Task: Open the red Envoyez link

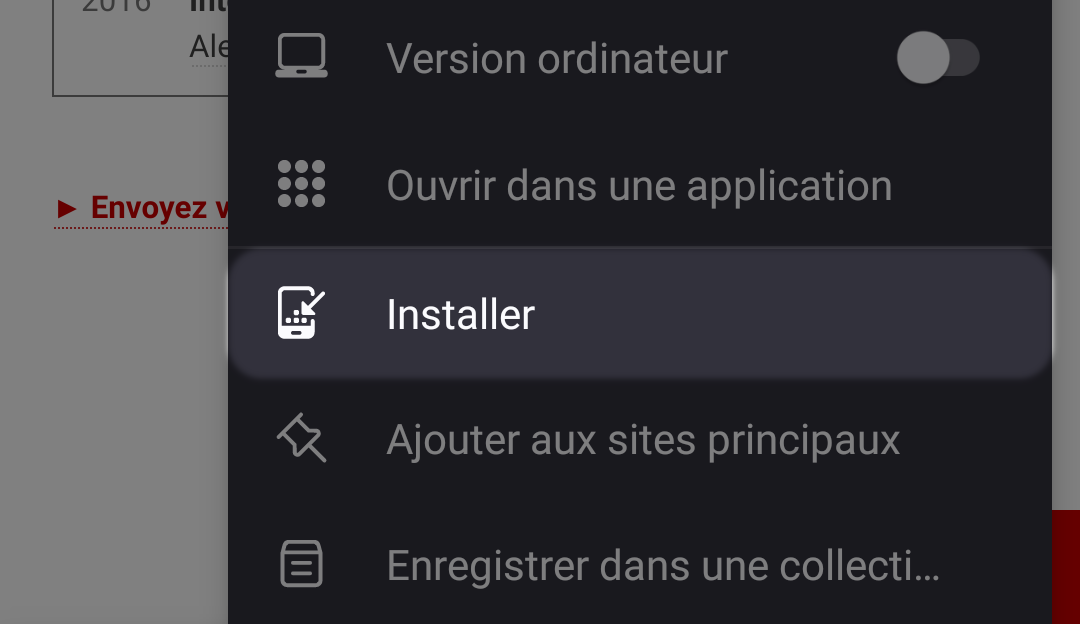Action: pyautogui.click(x=150, y=208)
